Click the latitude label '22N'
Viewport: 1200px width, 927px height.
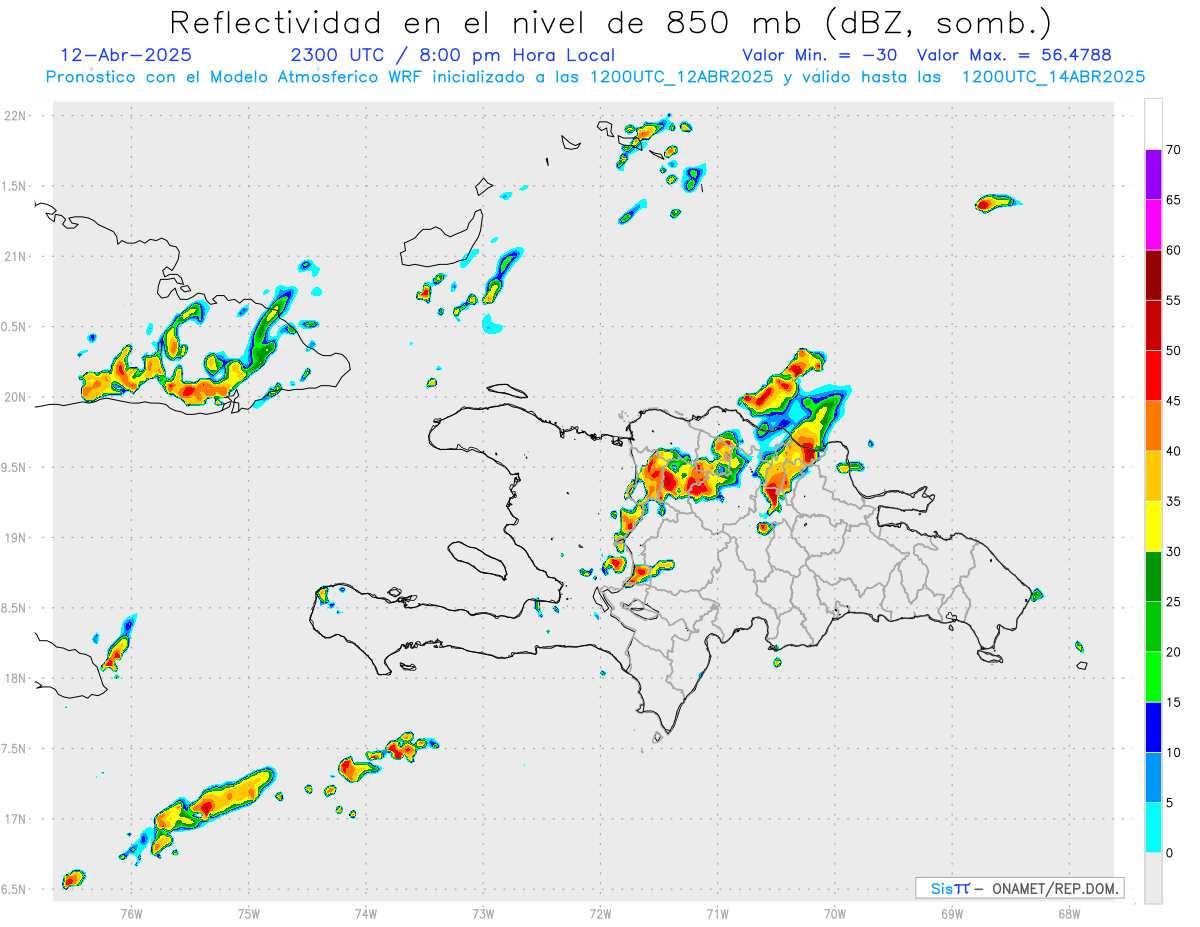pyautogui.click(x=17, y=116)
